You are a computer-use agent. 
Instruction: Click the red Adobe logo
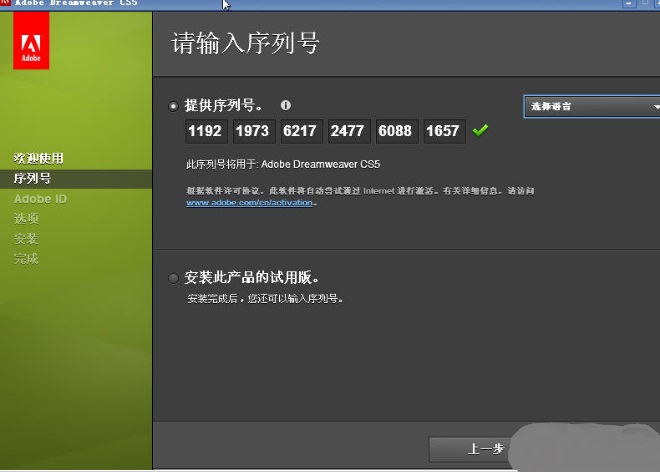(30, 46)
